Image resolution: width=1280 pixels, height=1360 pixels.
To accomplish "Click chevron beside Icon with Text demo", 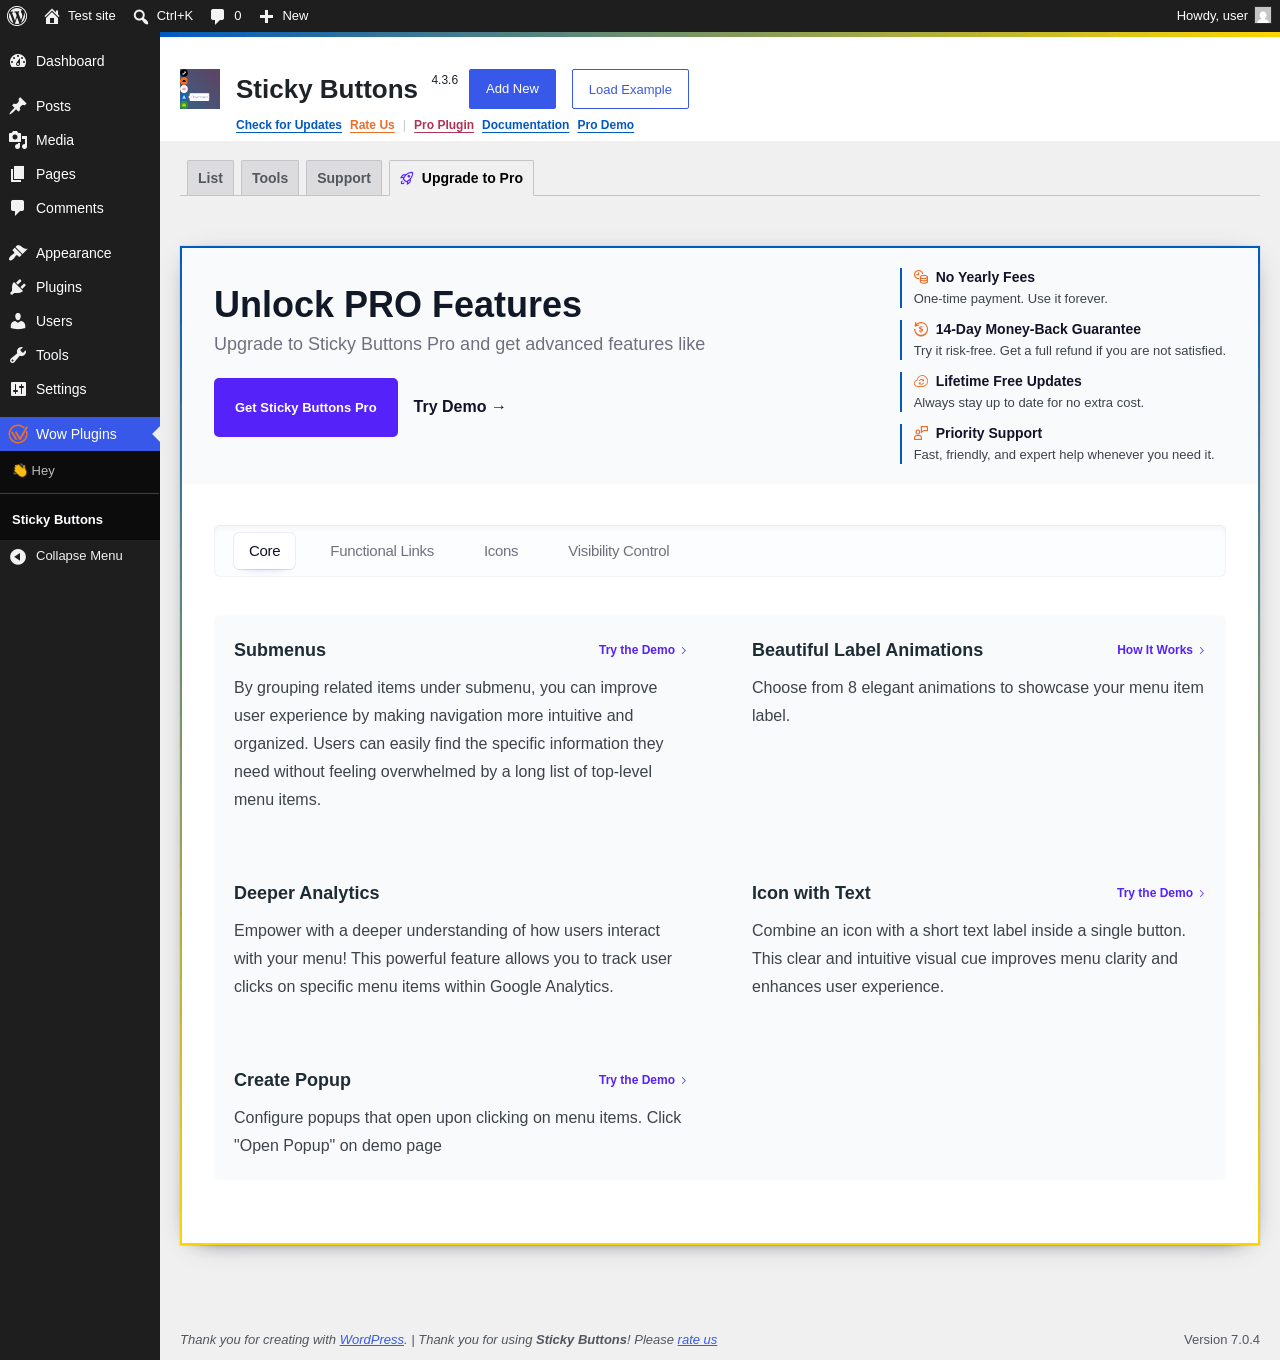I will coord(1202,893).
